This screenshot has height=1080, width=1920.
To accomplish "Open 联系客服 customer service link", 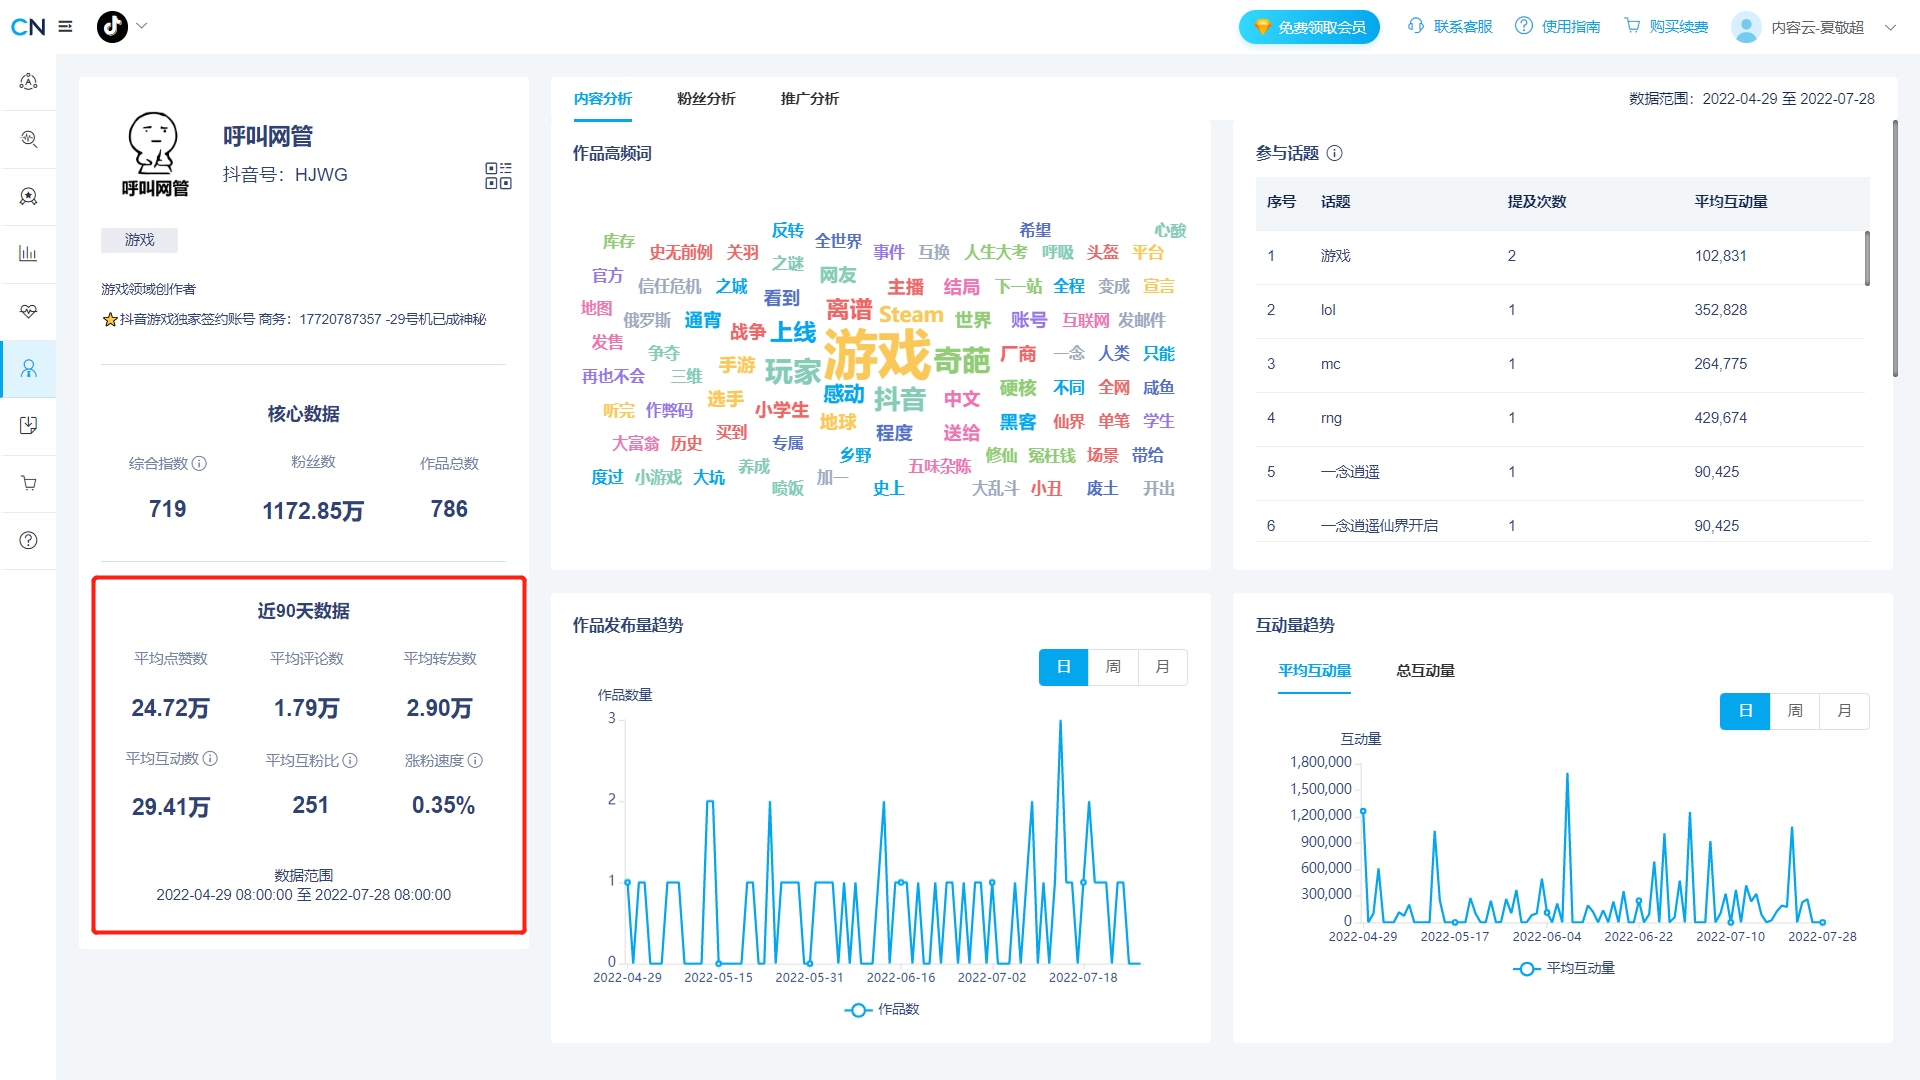I will (x=1450, y=27).
